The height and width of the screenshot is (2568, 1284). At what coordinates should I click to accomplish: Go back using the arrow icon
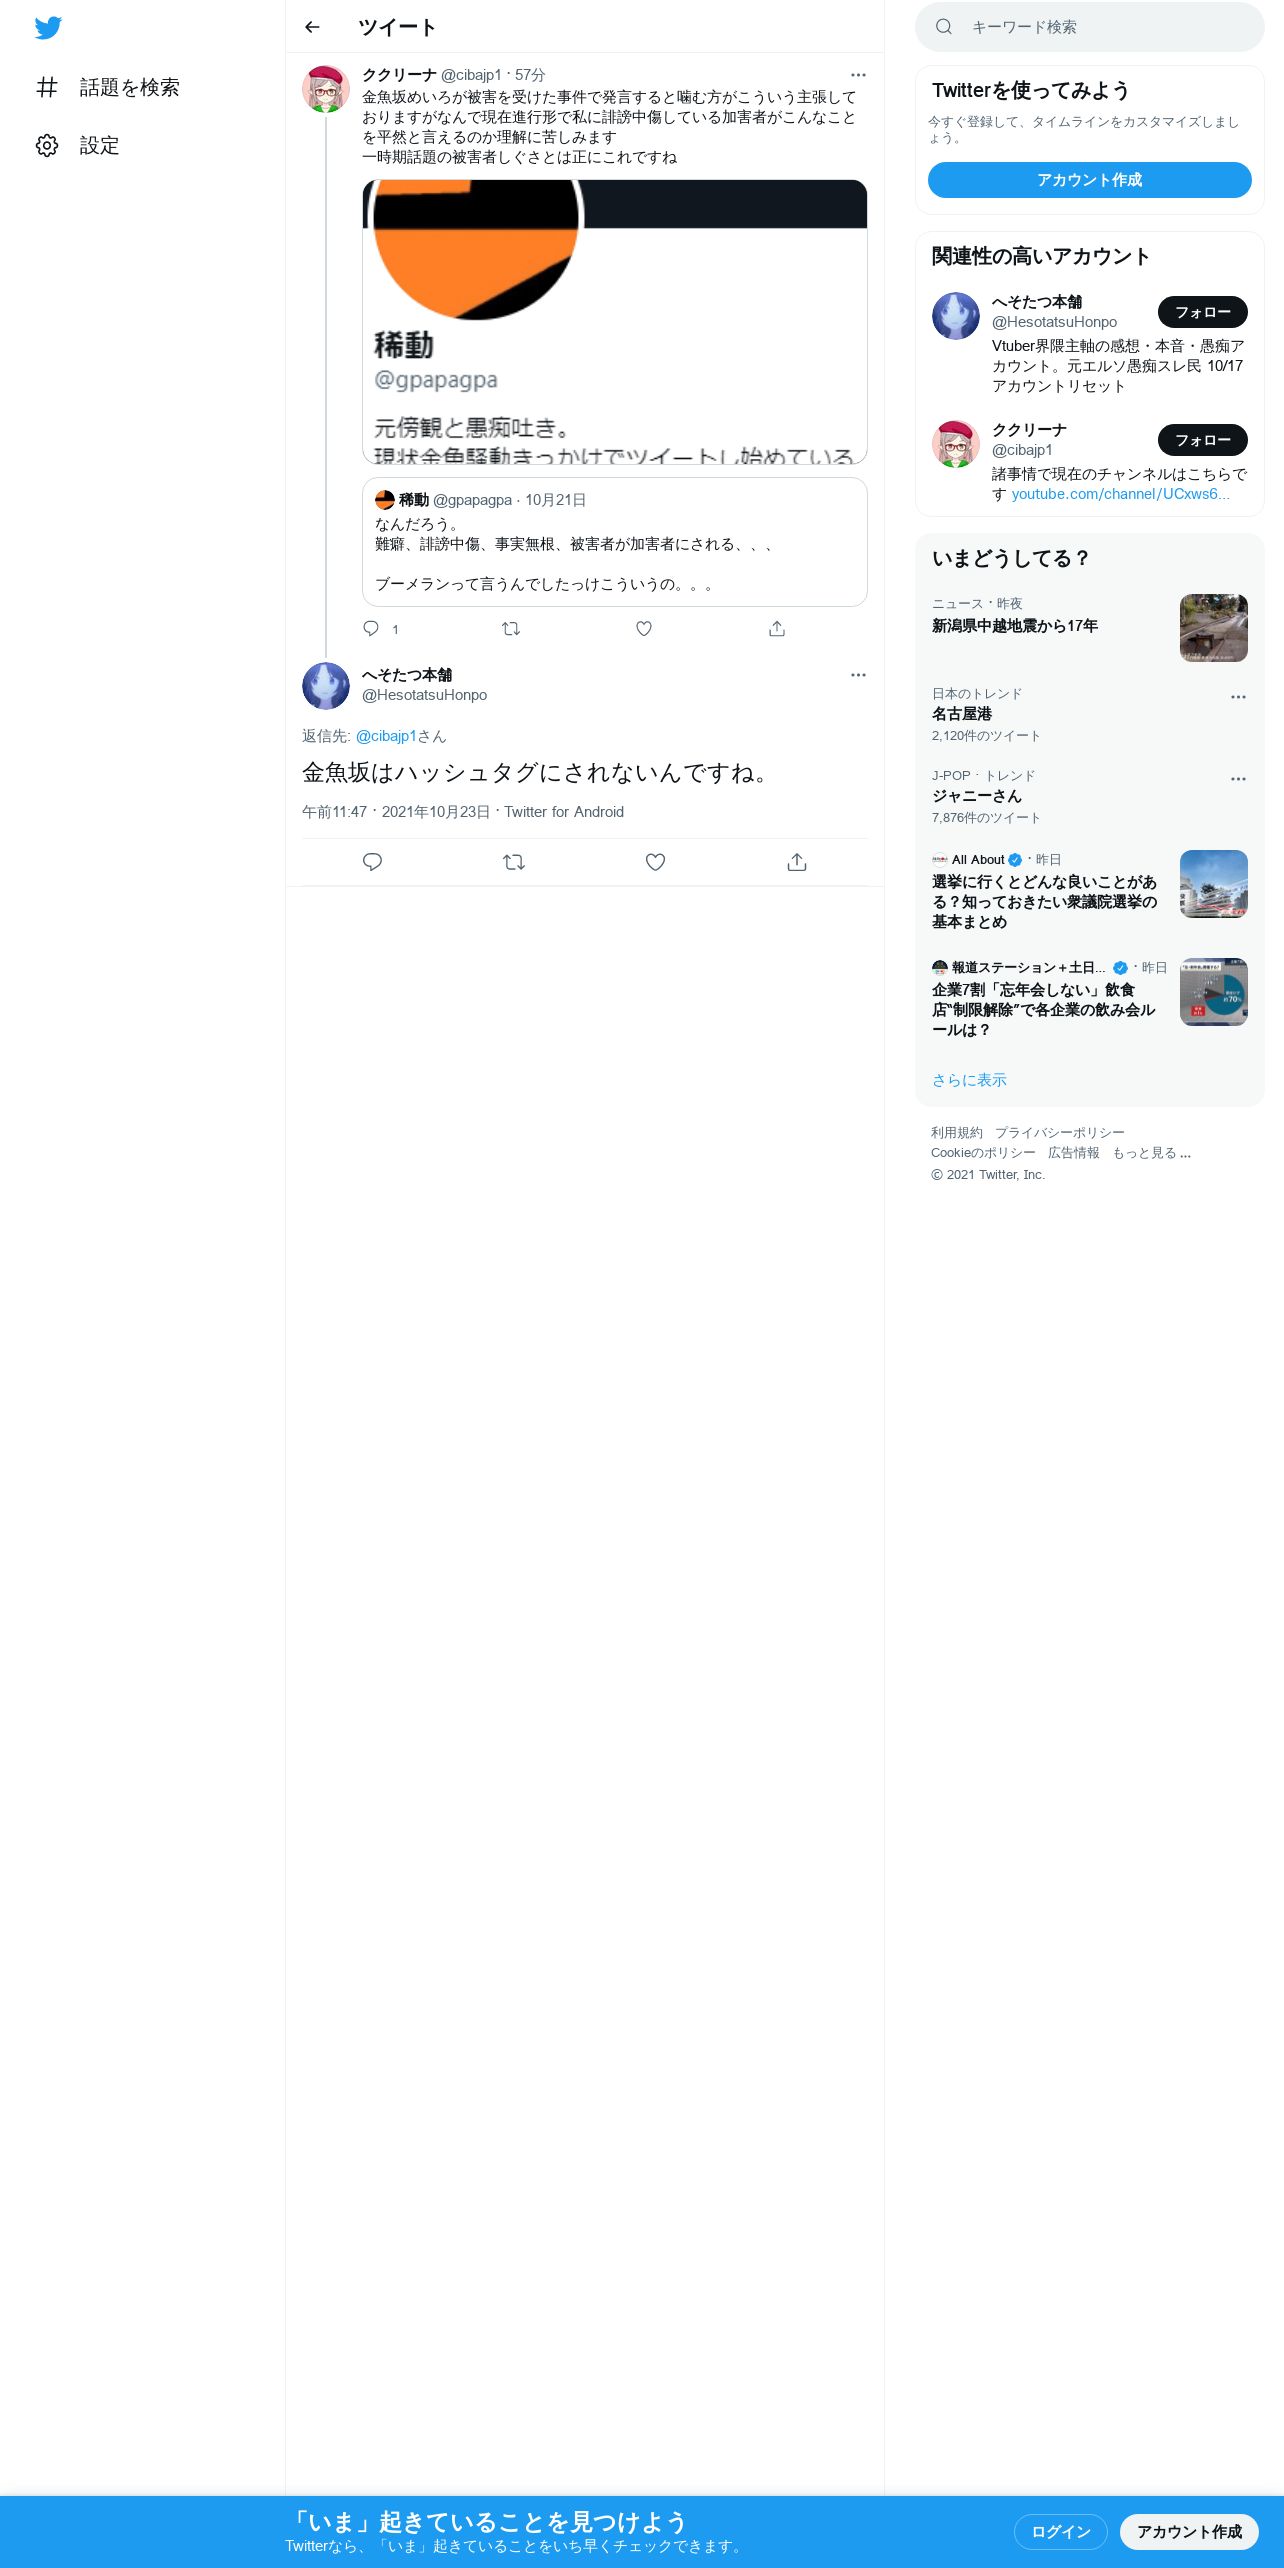312,27
